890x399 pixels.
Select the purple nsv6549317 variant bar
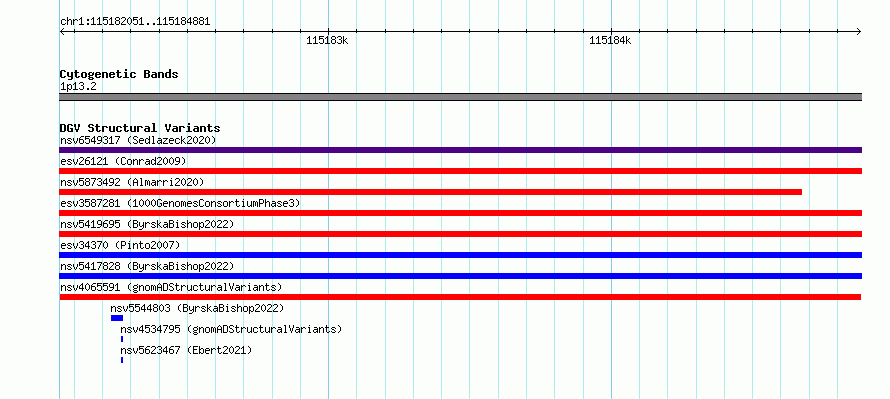point(460,150)
